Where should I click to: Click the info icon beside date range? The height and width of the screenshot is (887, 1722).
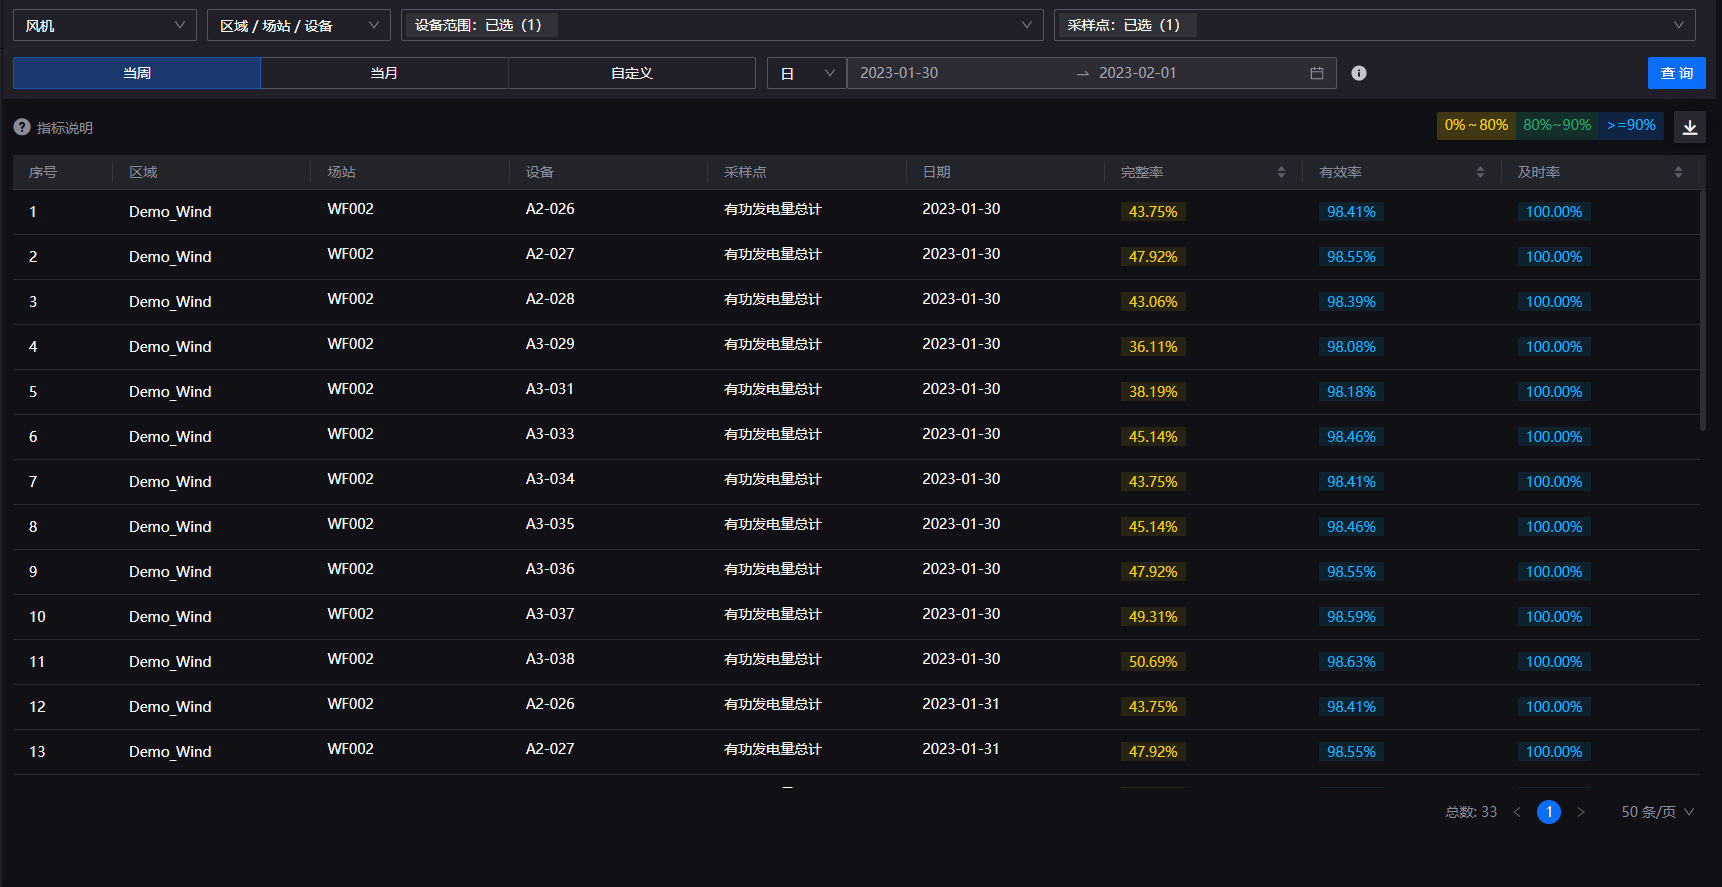pos(1358,73)
